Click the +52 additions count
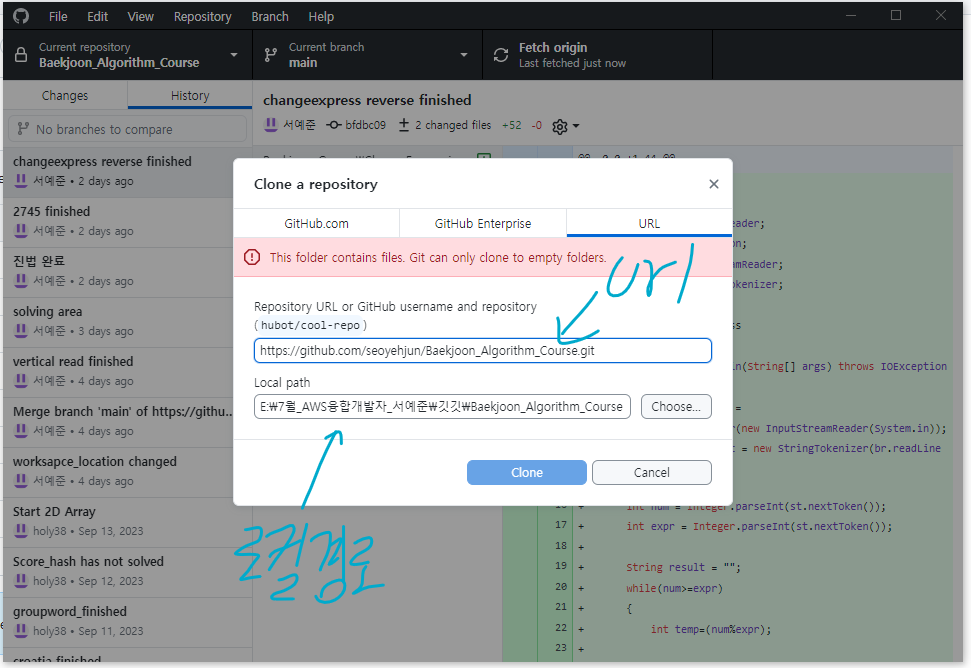971x668 pixels. 512,125
